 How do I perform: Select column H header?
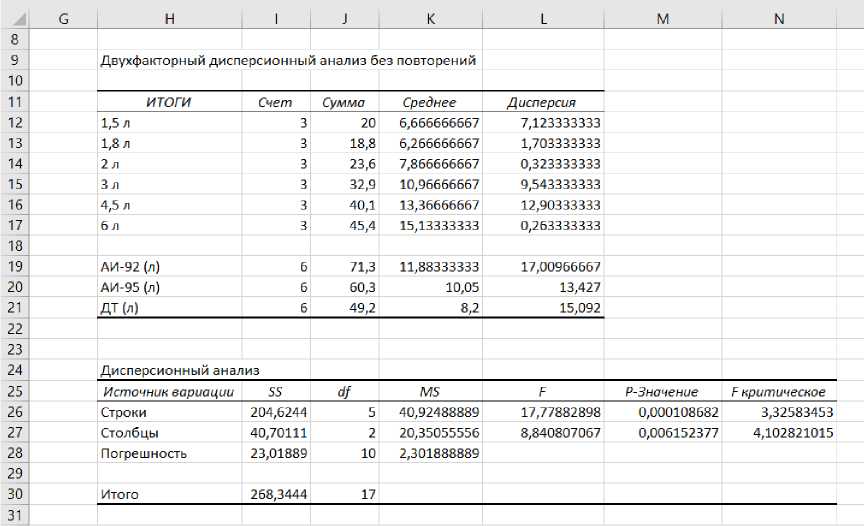(168, 18)
